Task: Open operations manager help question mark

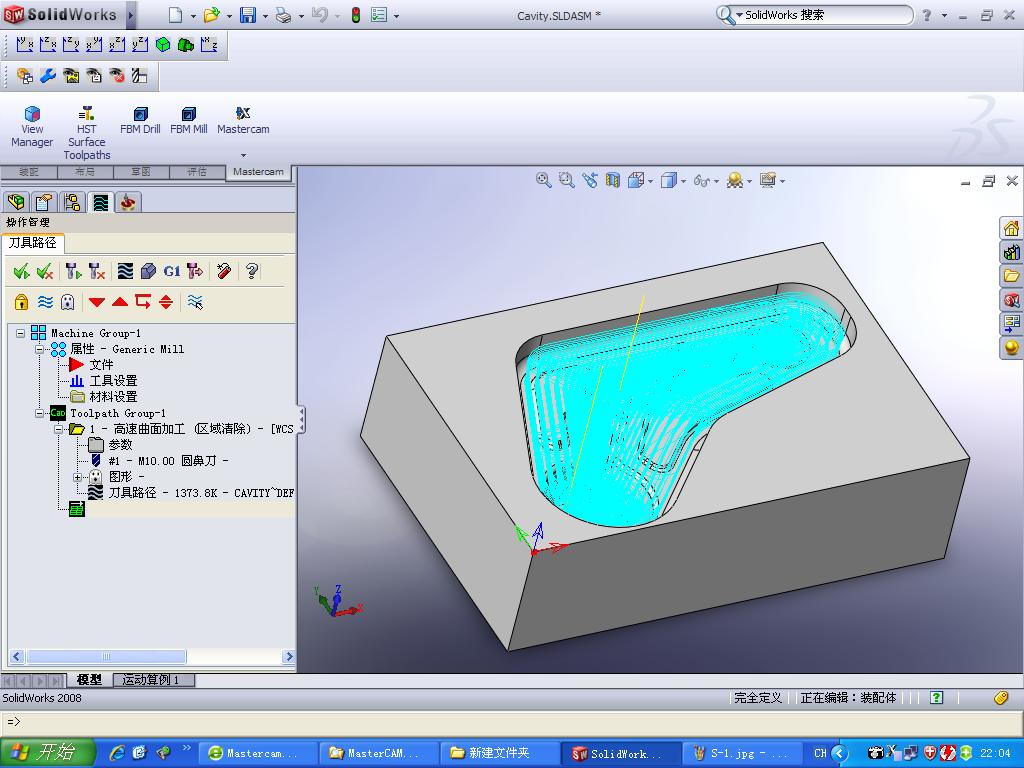Action: 252,271
